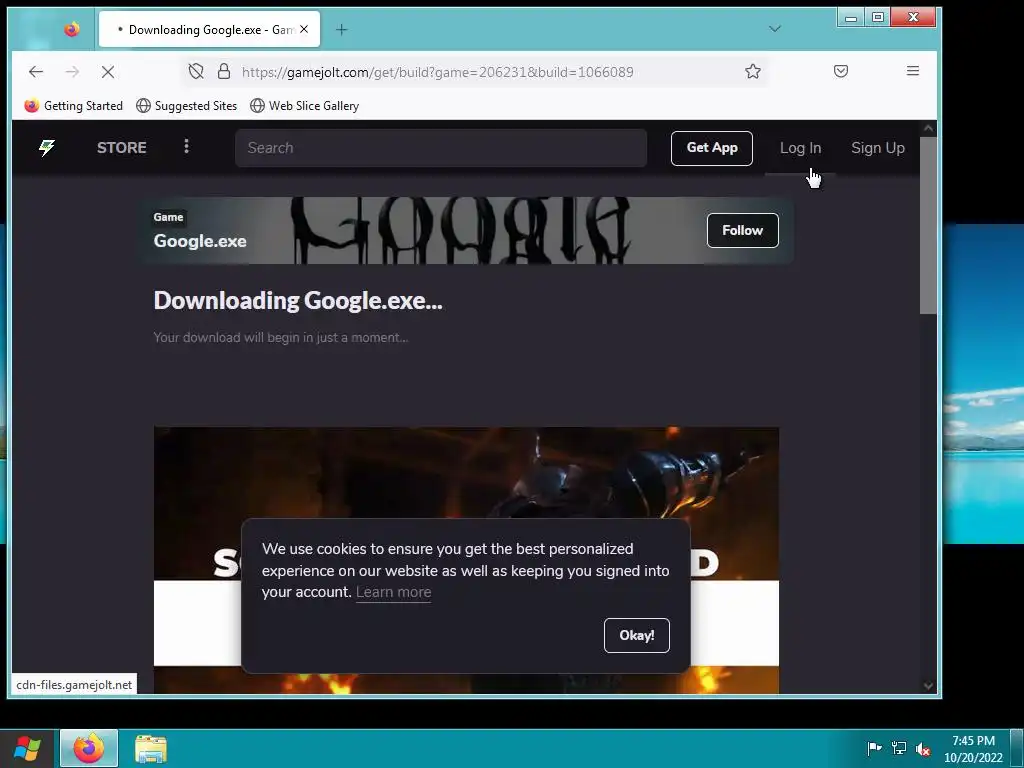Click the vertical scrollbar thumb

[928, 225]
